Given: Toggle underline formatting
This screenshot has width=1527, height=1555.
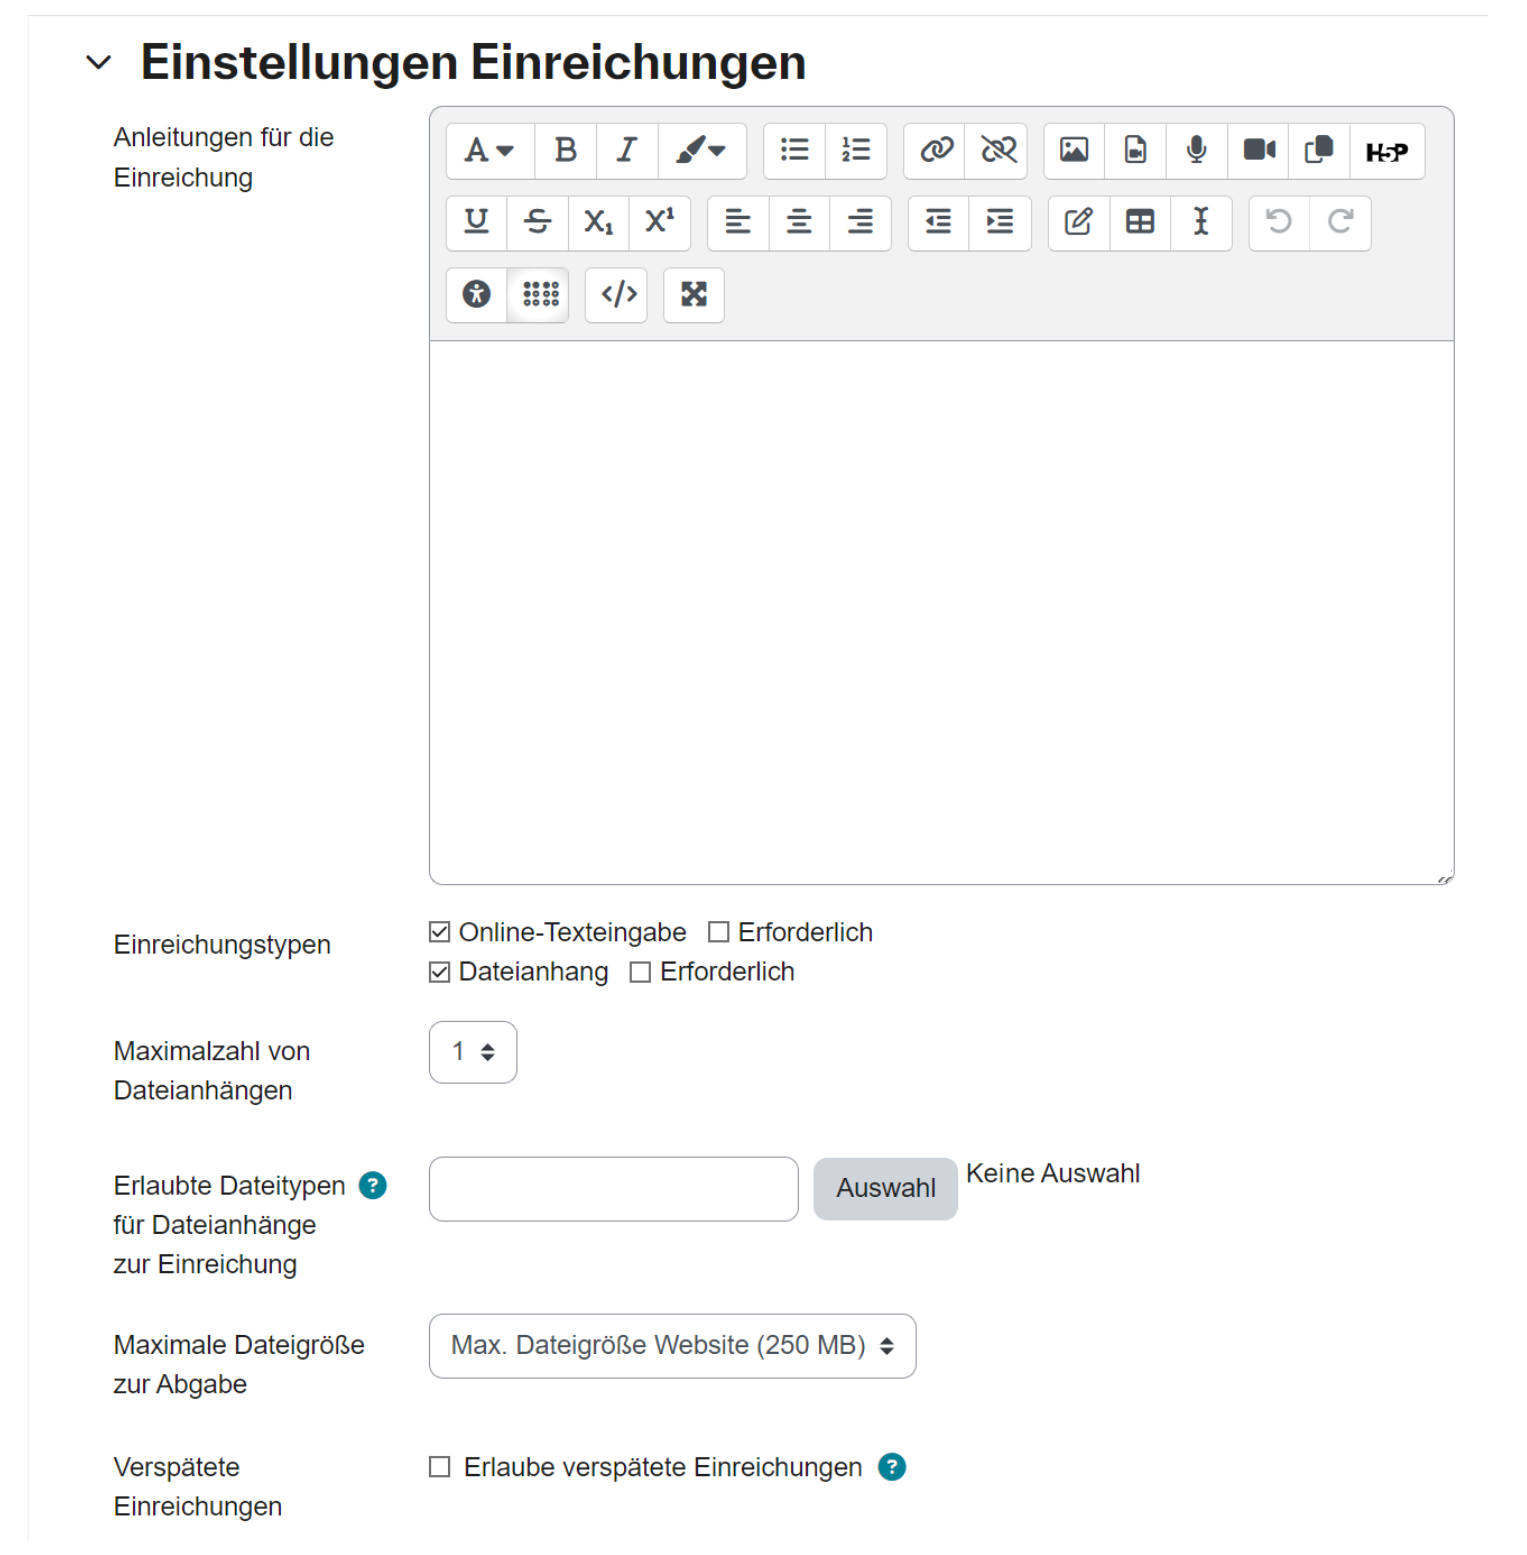Looking at the screenshot, I should [x=476, y=223].
